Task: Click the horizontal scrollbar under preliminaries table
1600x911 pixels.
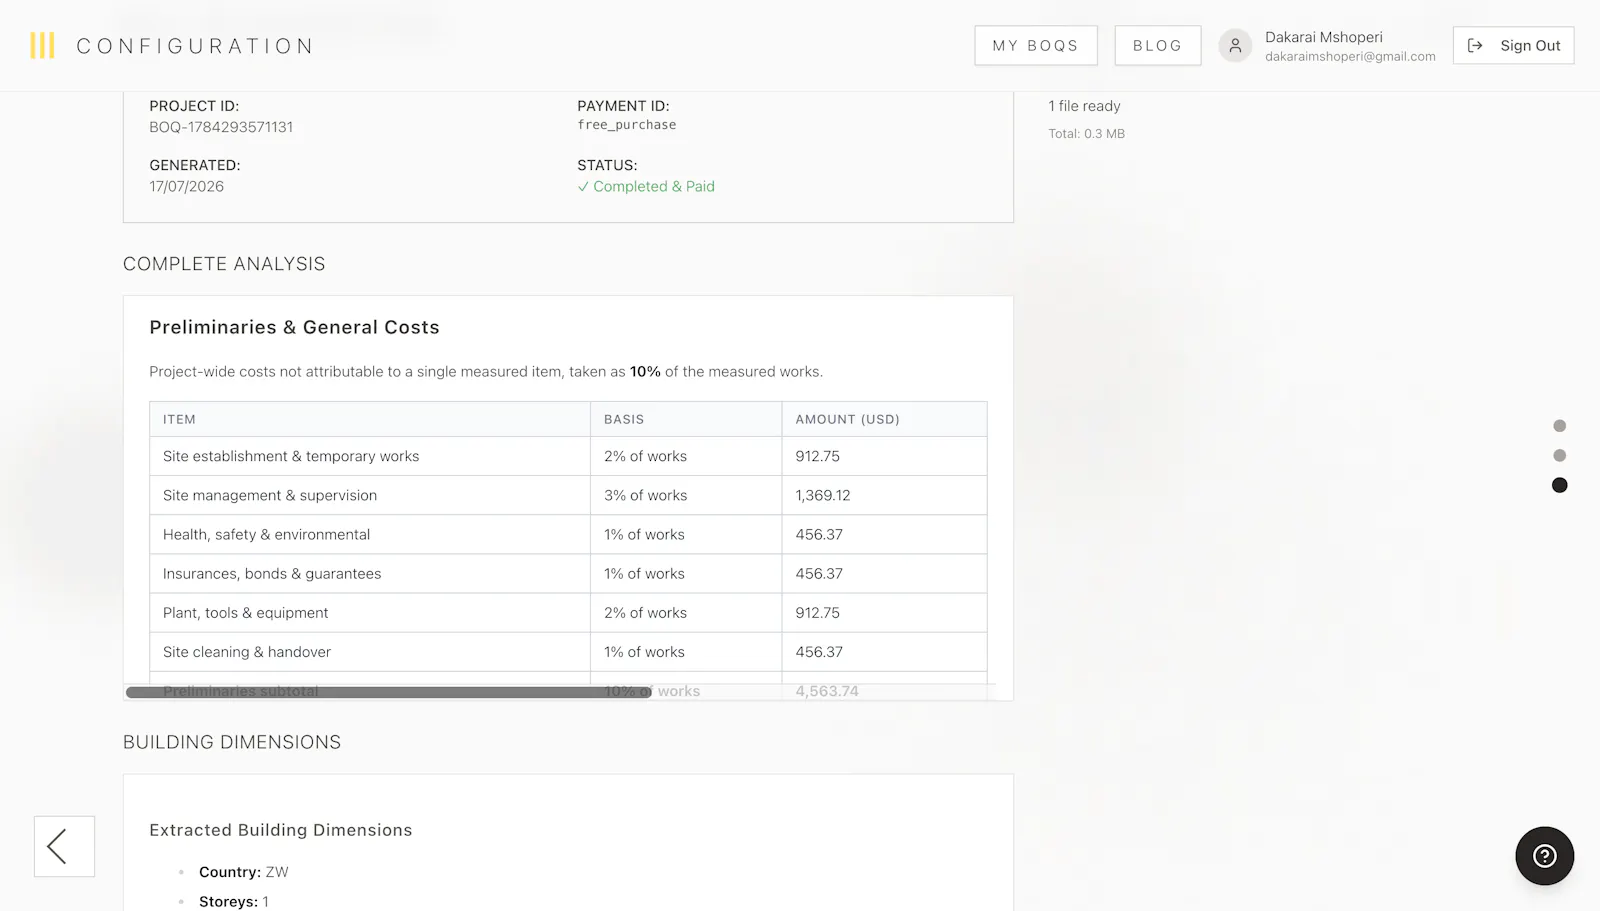Action: [389, 692]
